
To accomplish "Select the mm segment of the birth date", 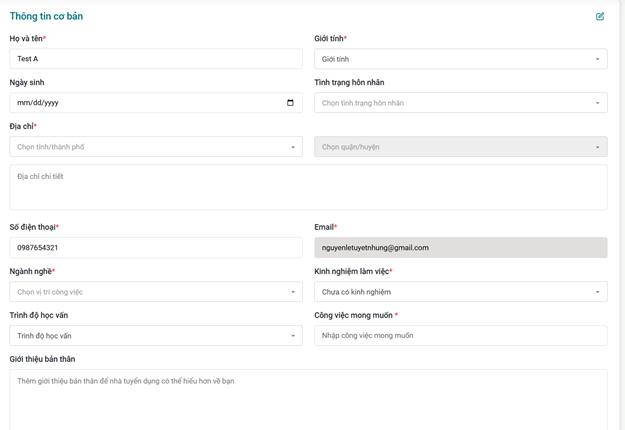I will pyautogui.click(x=23, y=103).
